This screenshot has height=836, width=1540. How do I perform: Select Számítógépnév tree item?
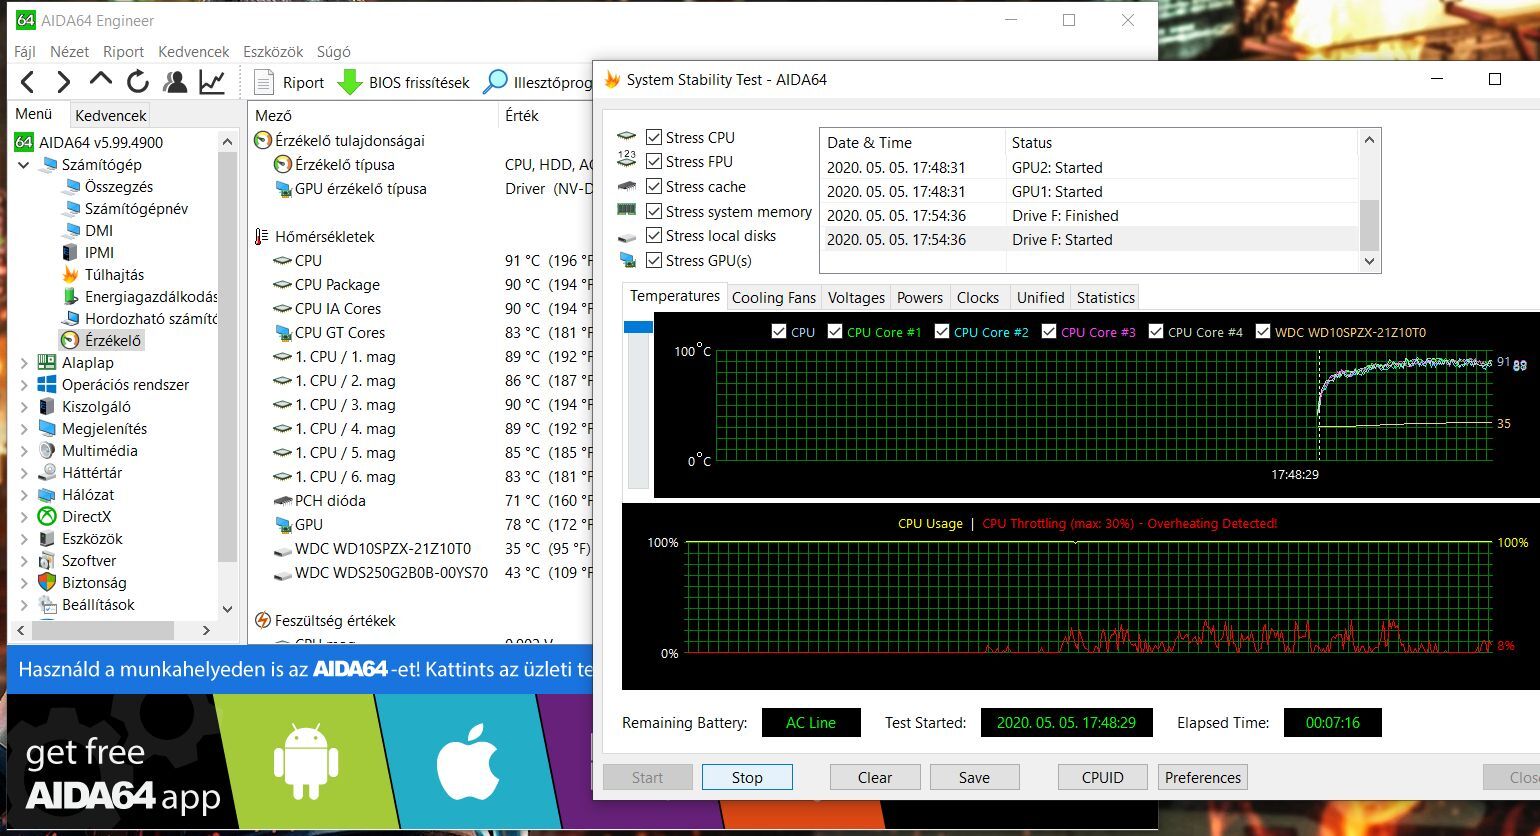tap(125, 208)
